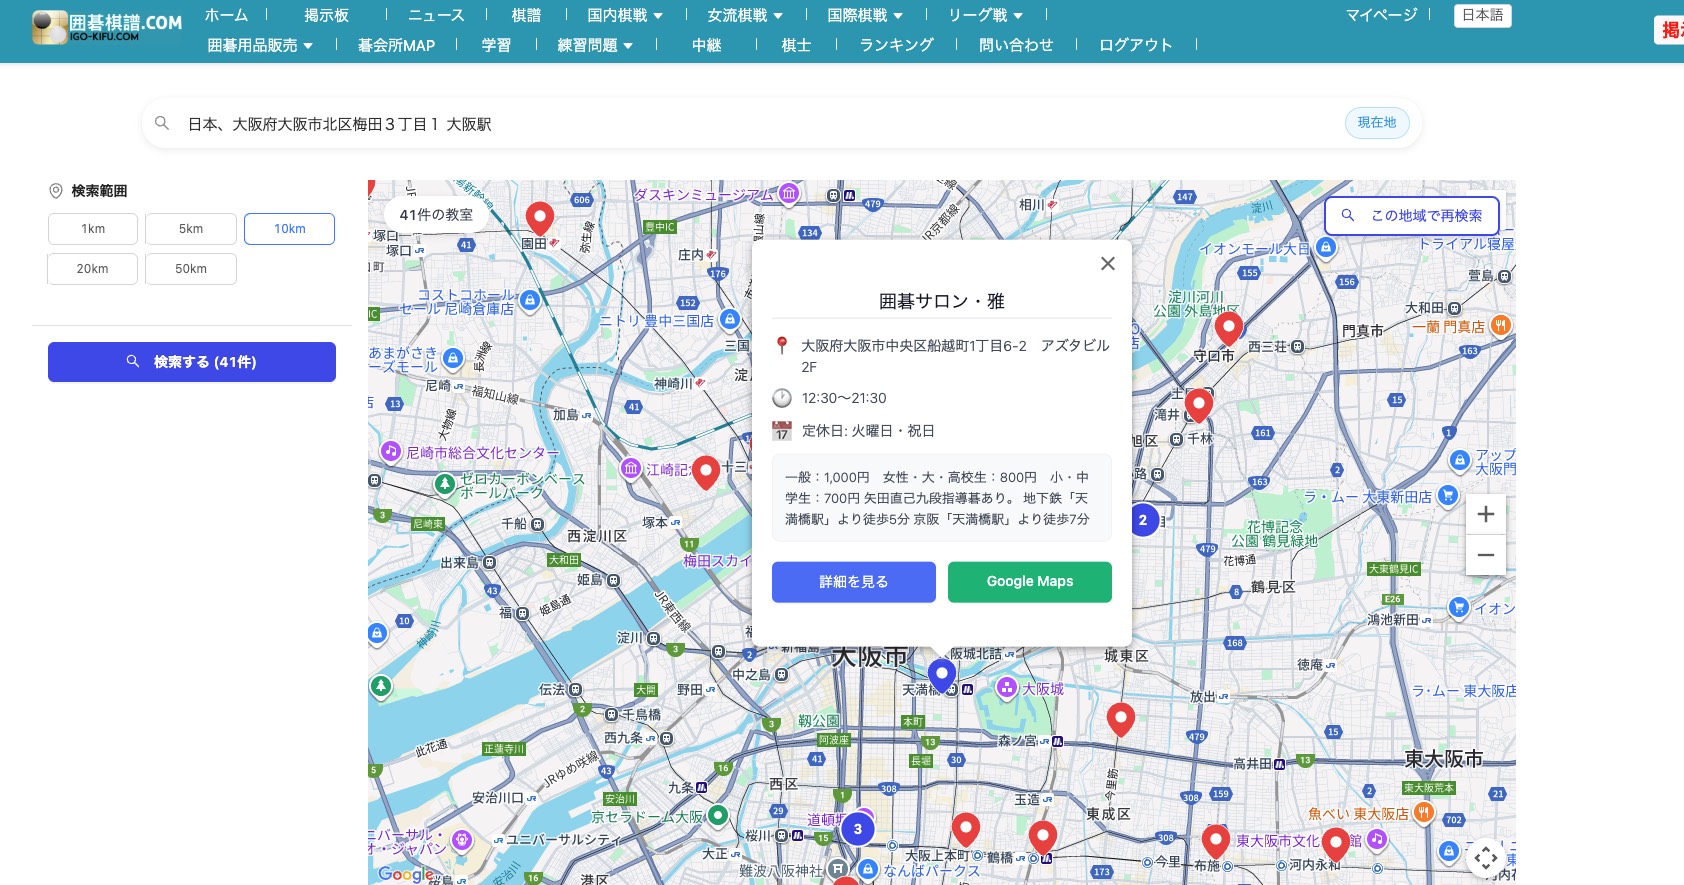1684x885 pixels.
Task: Zoom out the map with minus button
Action: tap(1486, 555)
